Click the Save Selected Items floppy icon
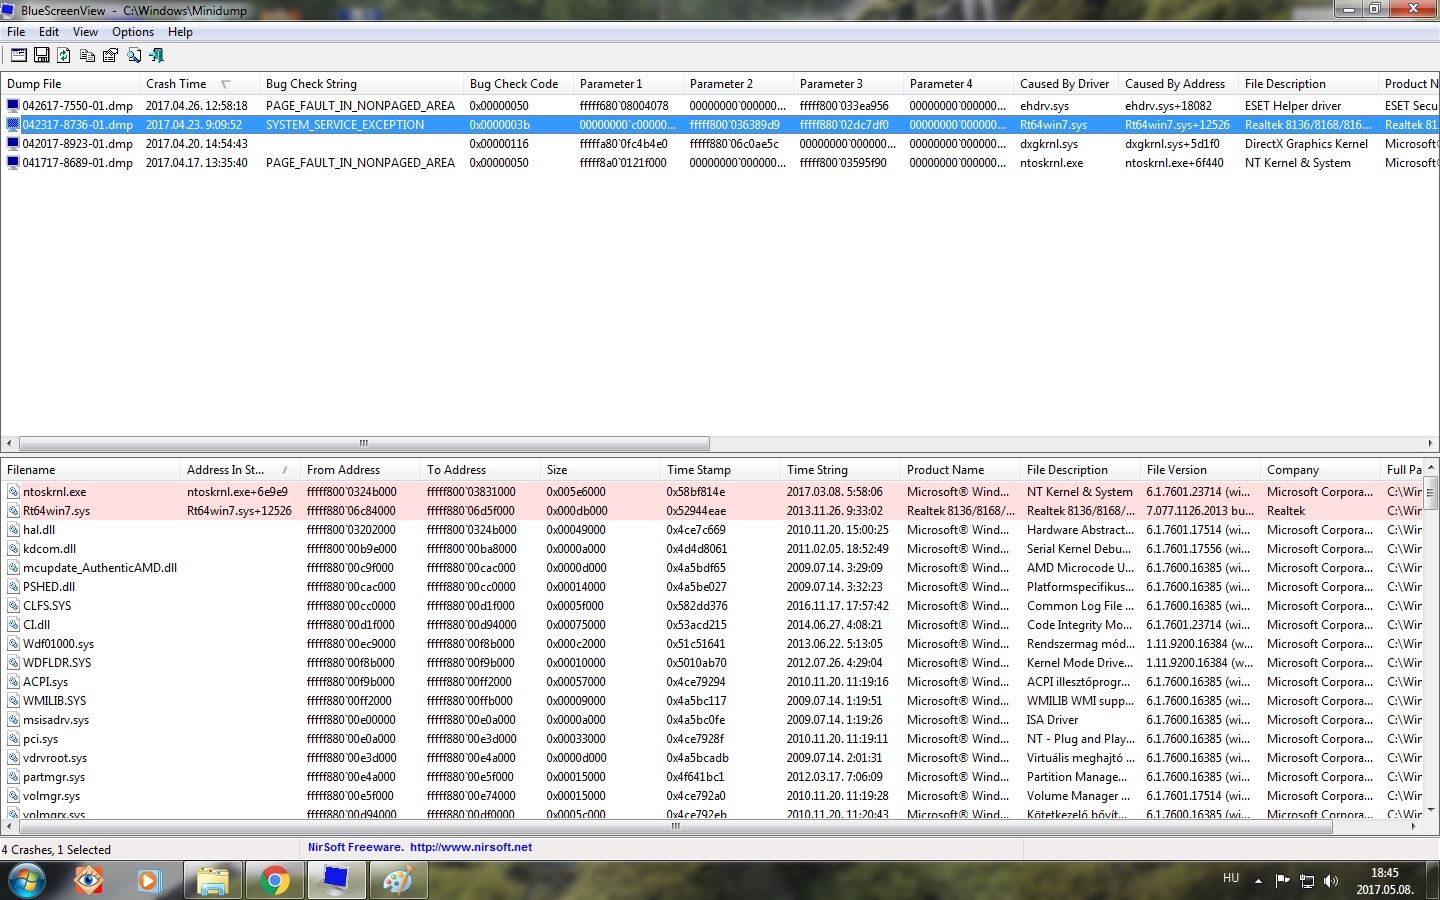 42,56
